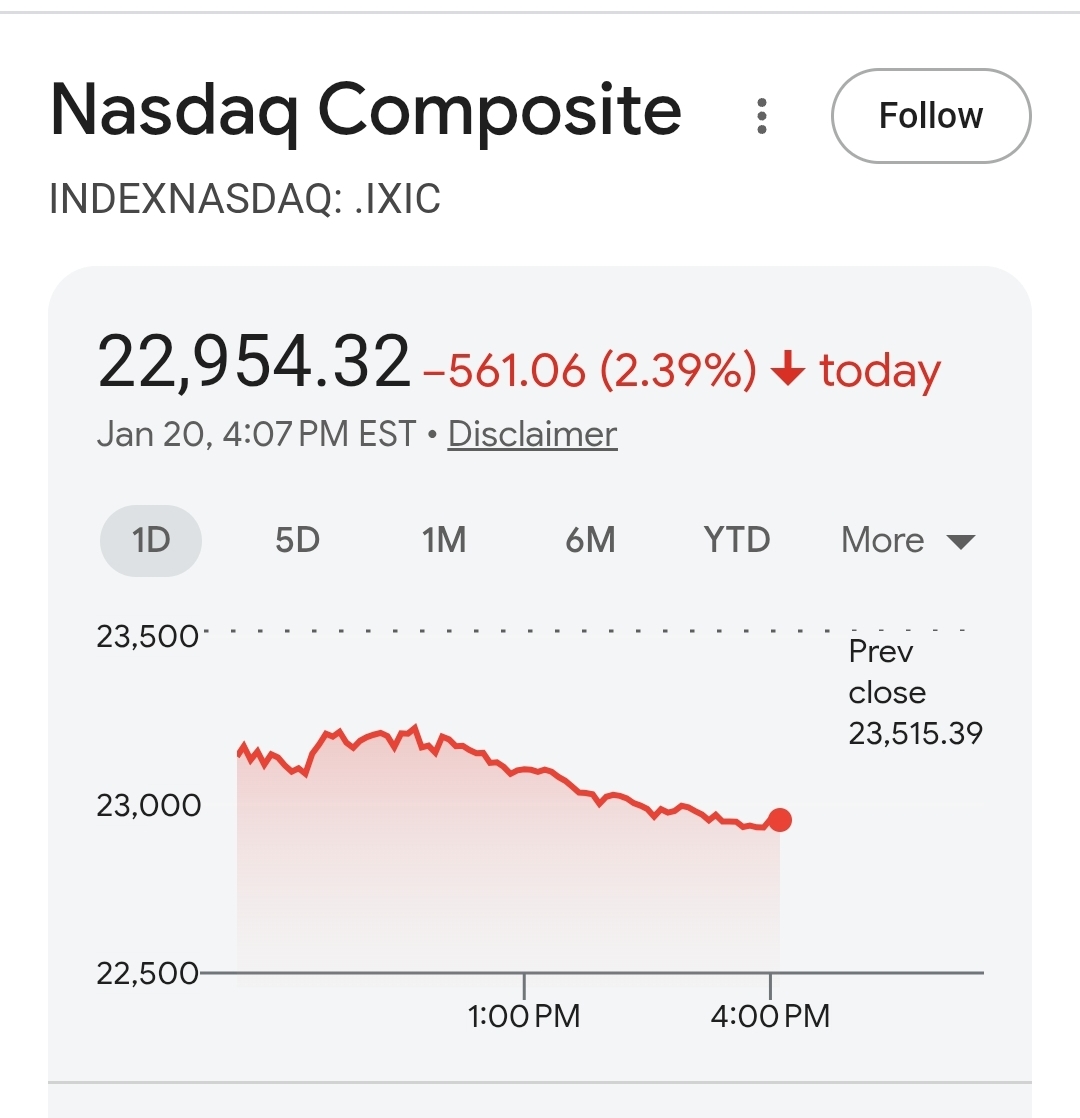Click the red current-price dot on chart
Screen dimensions: 1080x1118
tap(780, 820)
